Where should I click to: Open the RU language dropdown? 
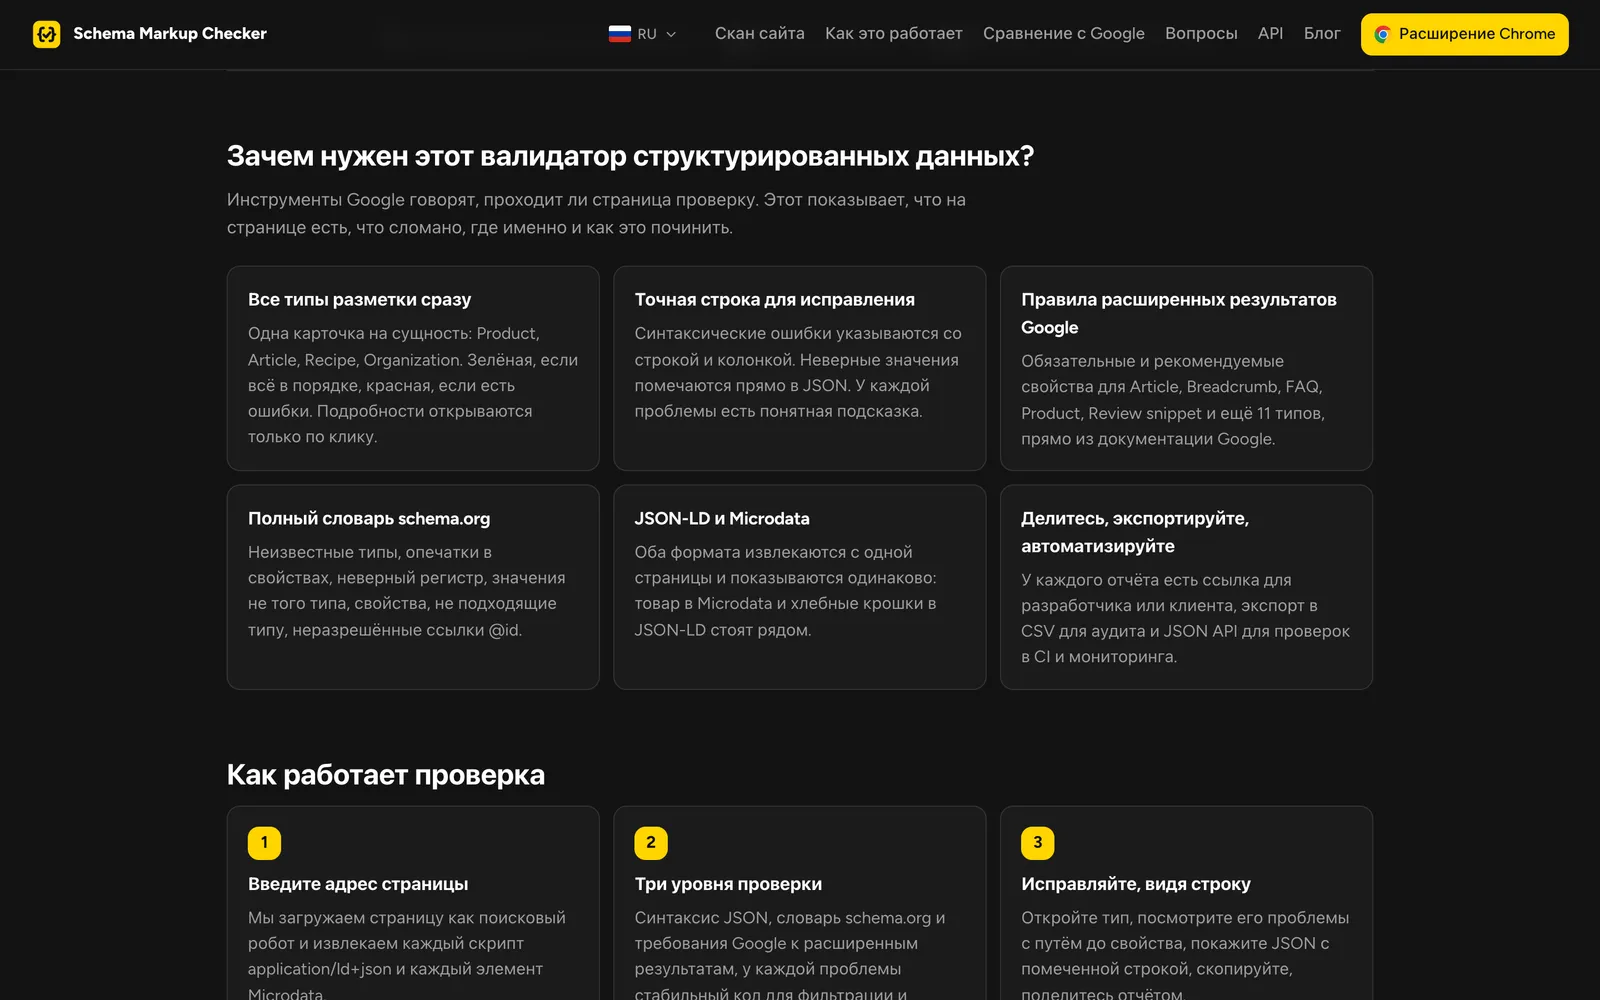pos(643,34)
